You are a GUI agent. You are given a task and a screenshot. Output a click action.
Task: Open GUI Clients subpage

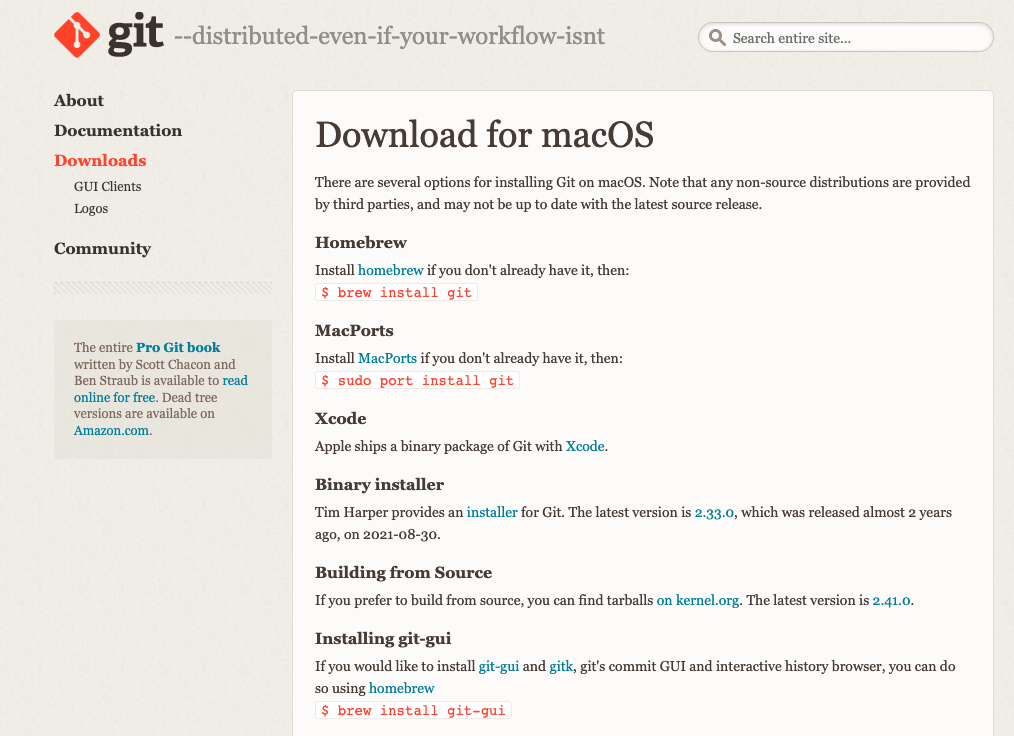[107, 186]
